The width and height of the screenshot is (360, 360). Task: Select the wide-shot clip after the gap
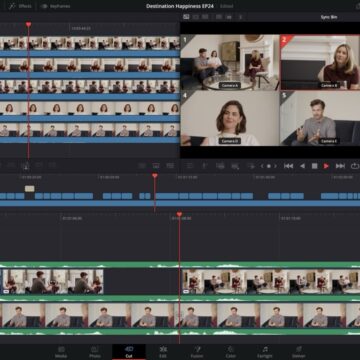coord(271,282)
